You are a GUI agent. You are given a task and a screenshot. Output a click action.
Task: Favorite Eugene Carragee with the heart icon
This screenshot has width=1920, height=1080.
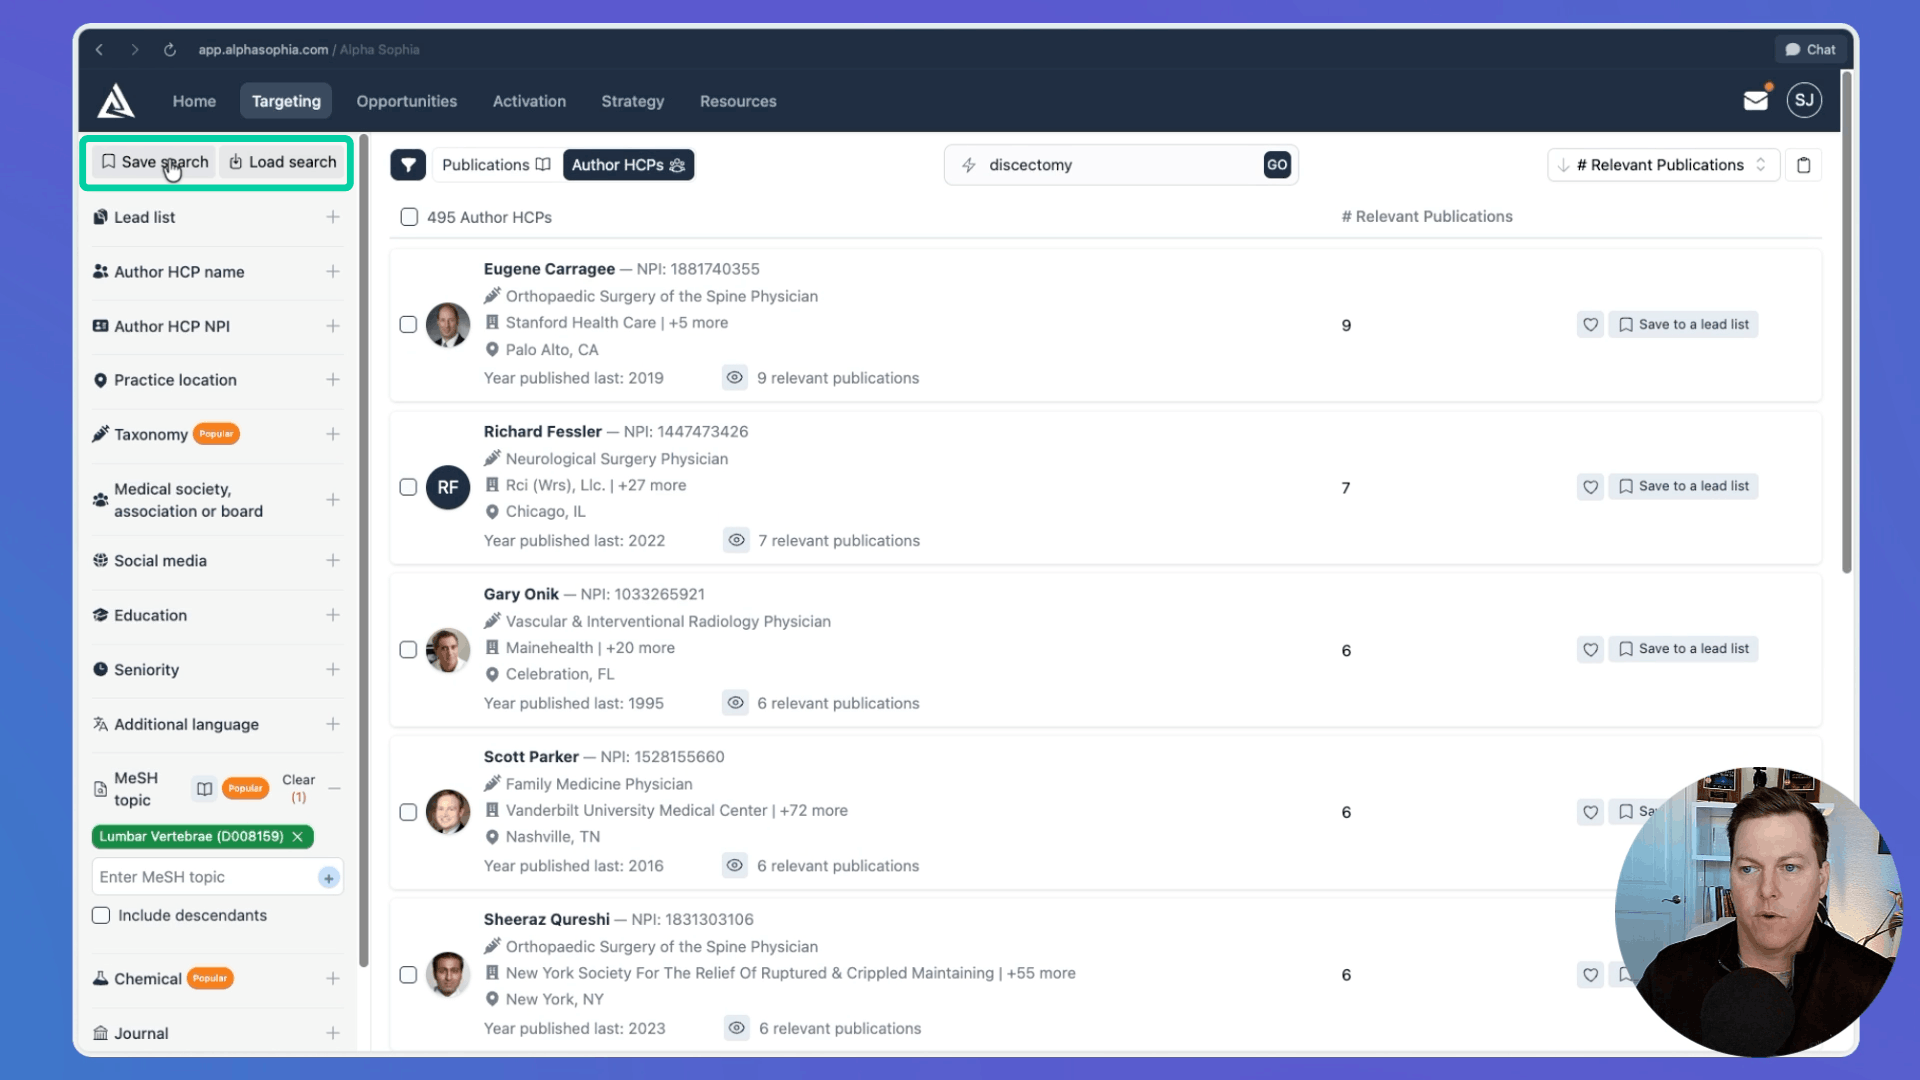click(x=1590, y=324)
